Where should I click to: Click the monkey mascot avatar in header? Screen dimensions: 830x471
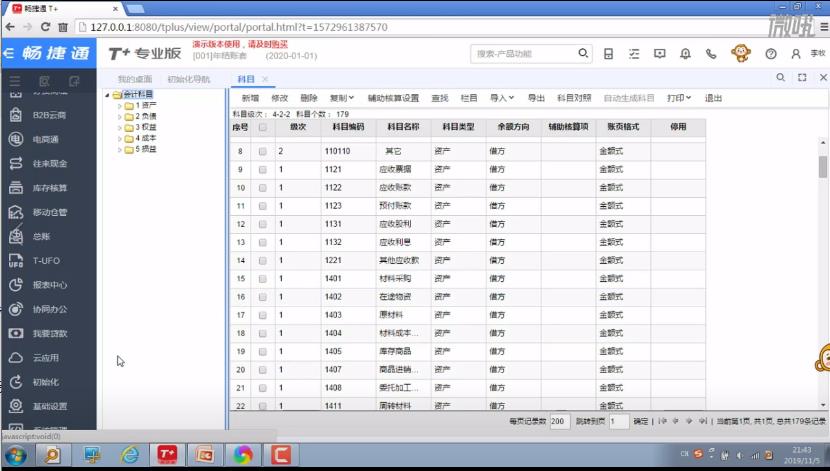tap(741, 53)
